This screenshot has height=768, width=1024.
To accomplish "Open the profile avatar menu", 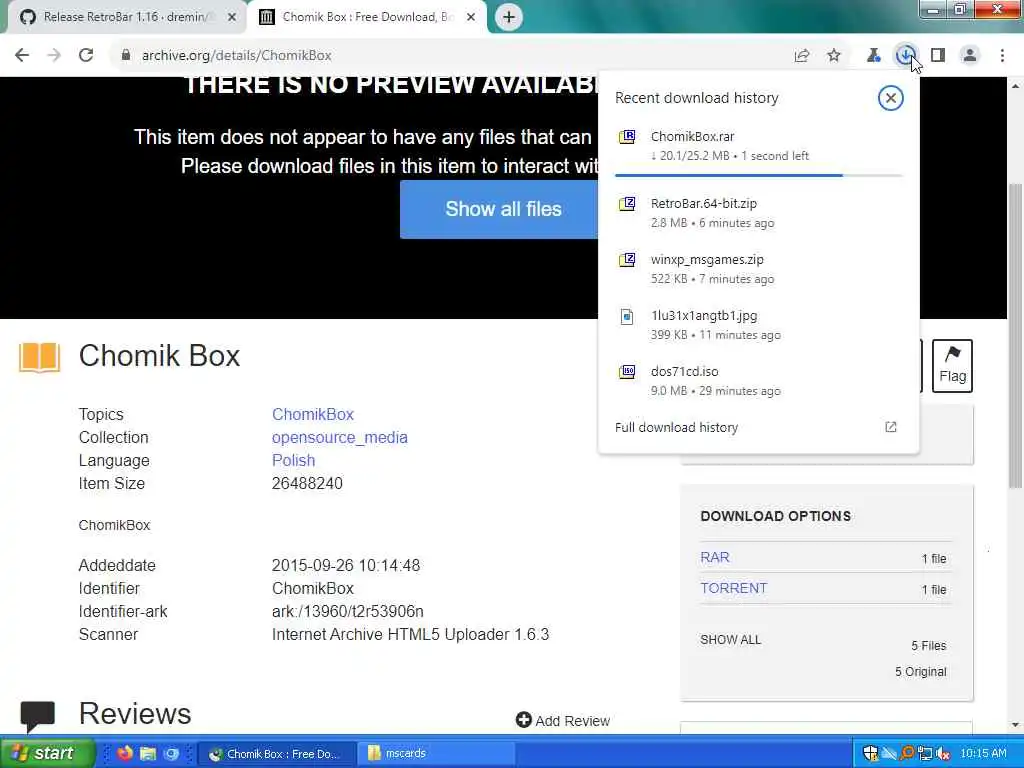I will 970,56.
